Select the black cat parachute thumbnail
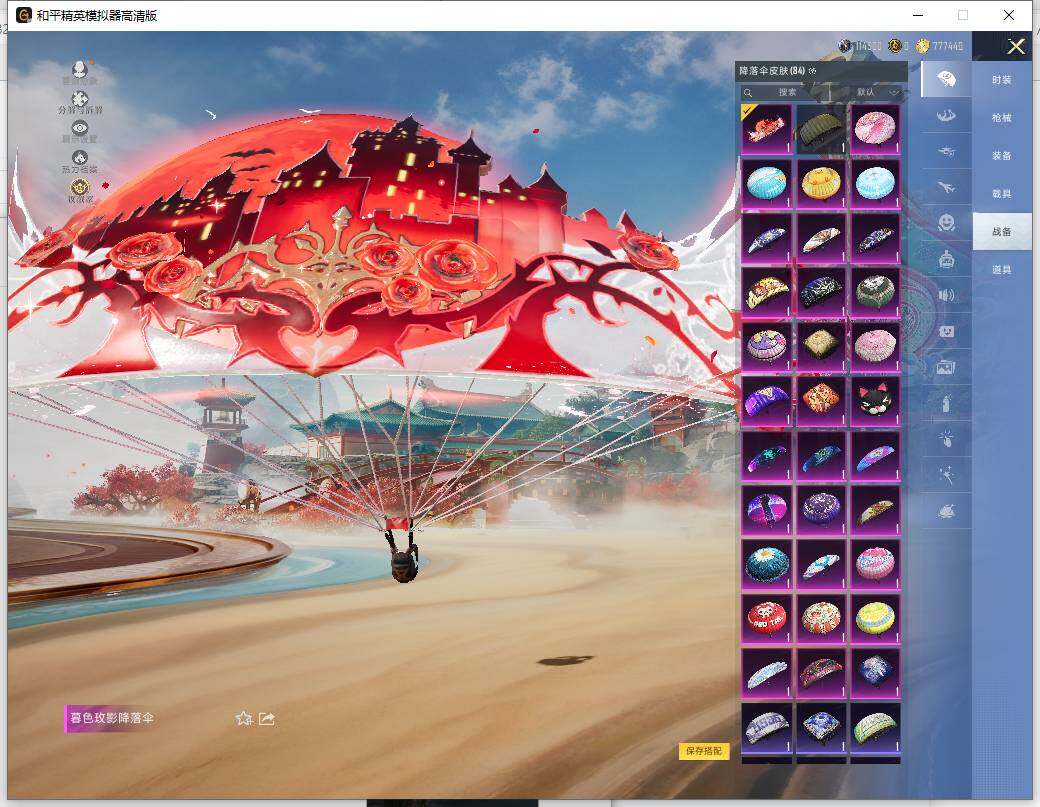 point(876,401)
